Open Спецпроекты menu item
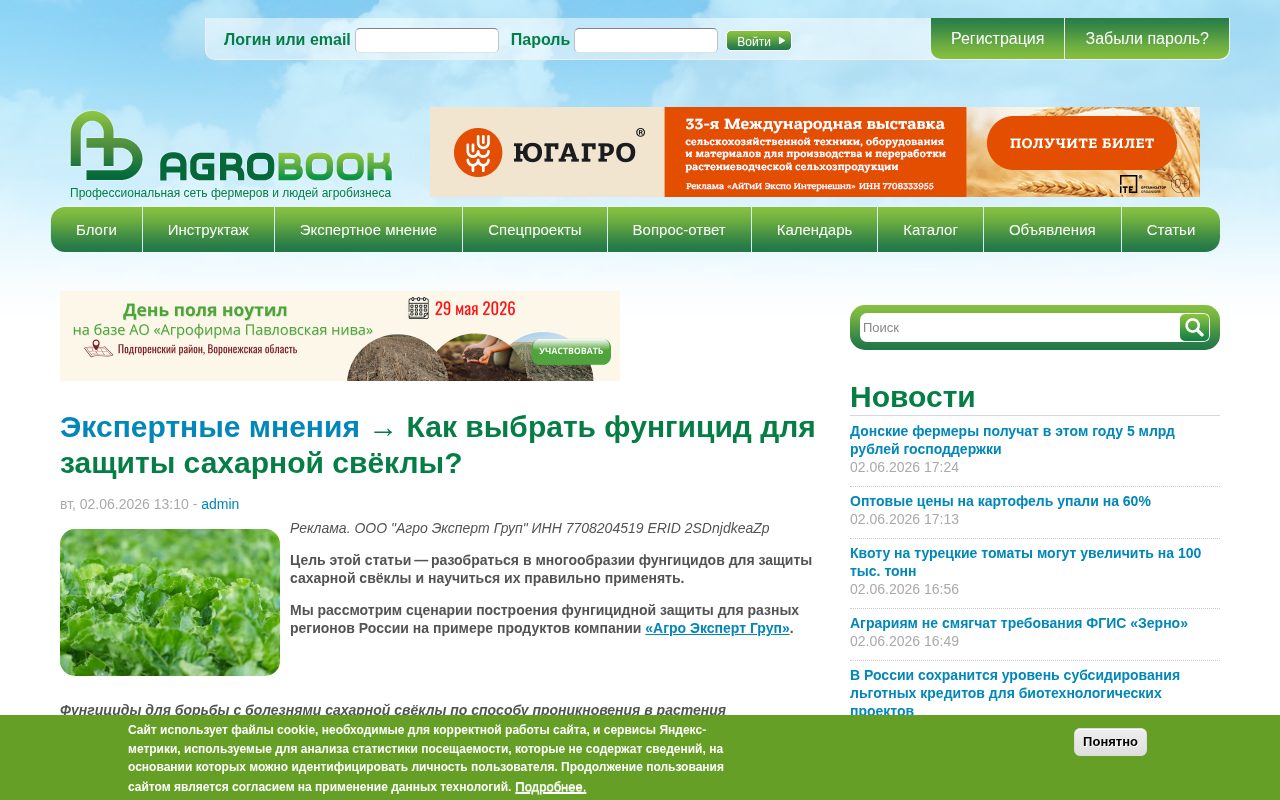Screen dimensions: 1280x800 [535, 230]
